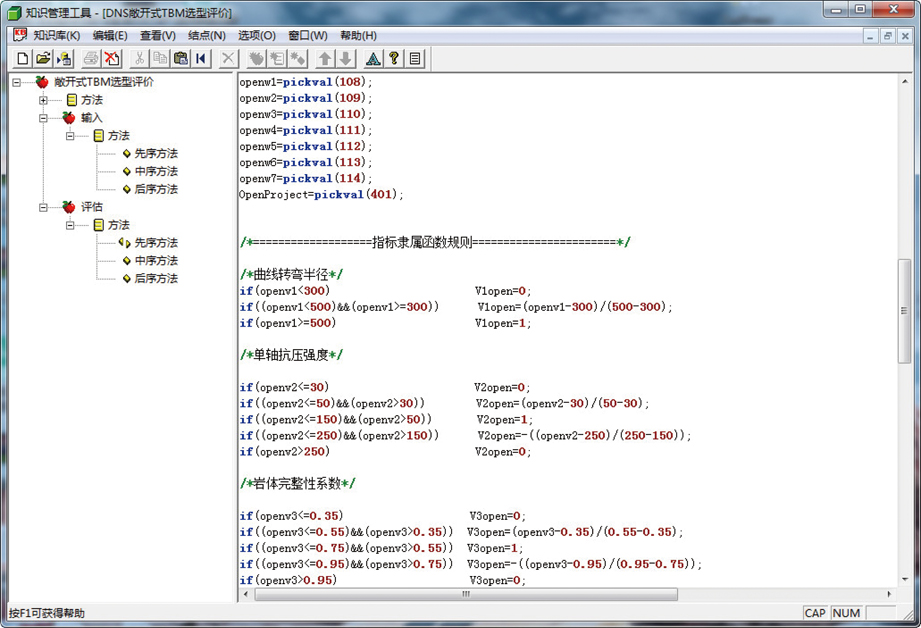Click the code editor vertical scrollbar thumb
The image size is (921, 628).
(x=904, y=311)
